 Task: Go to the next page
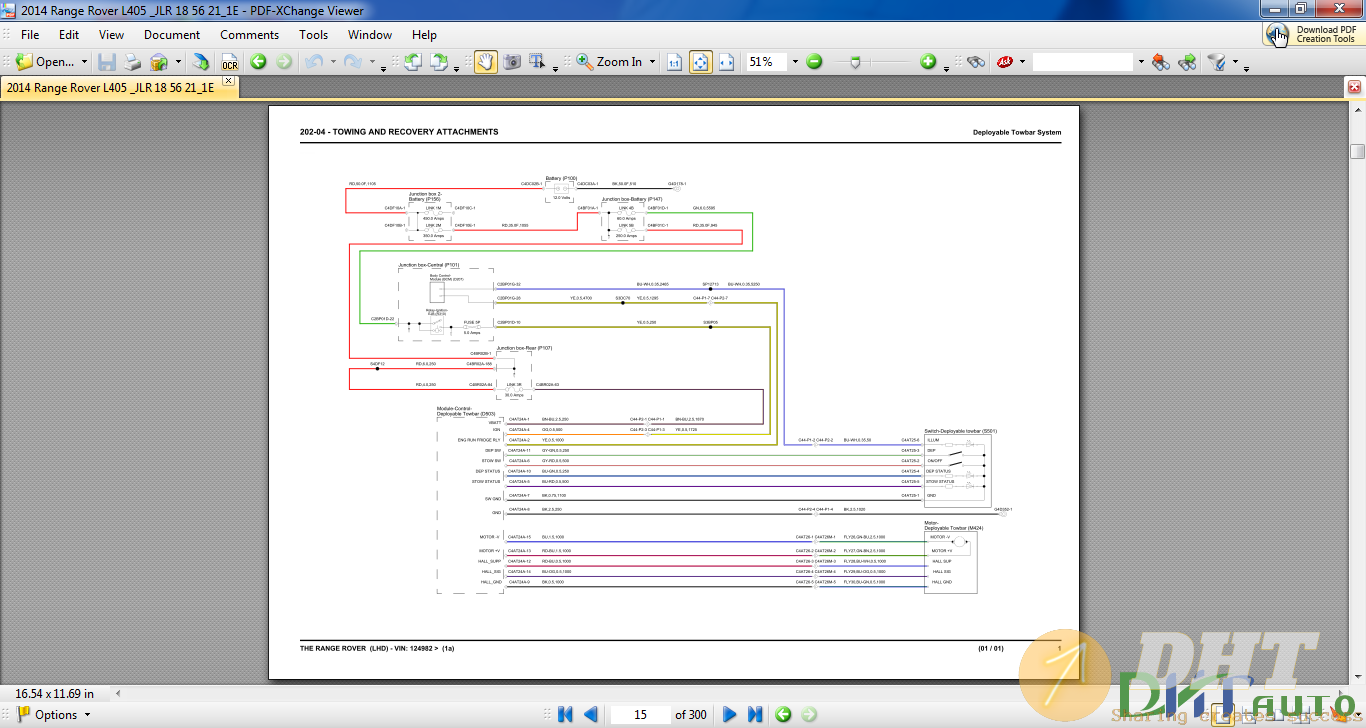730,714
